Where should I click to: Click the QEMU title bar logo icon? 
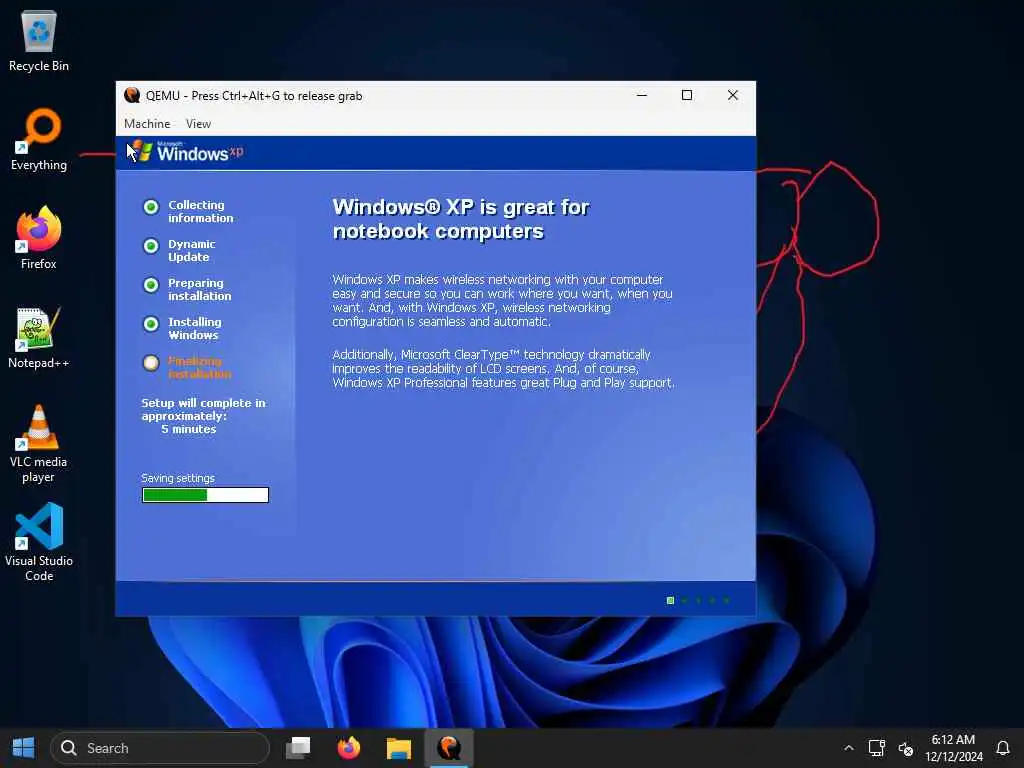click(x=132, y=95)
